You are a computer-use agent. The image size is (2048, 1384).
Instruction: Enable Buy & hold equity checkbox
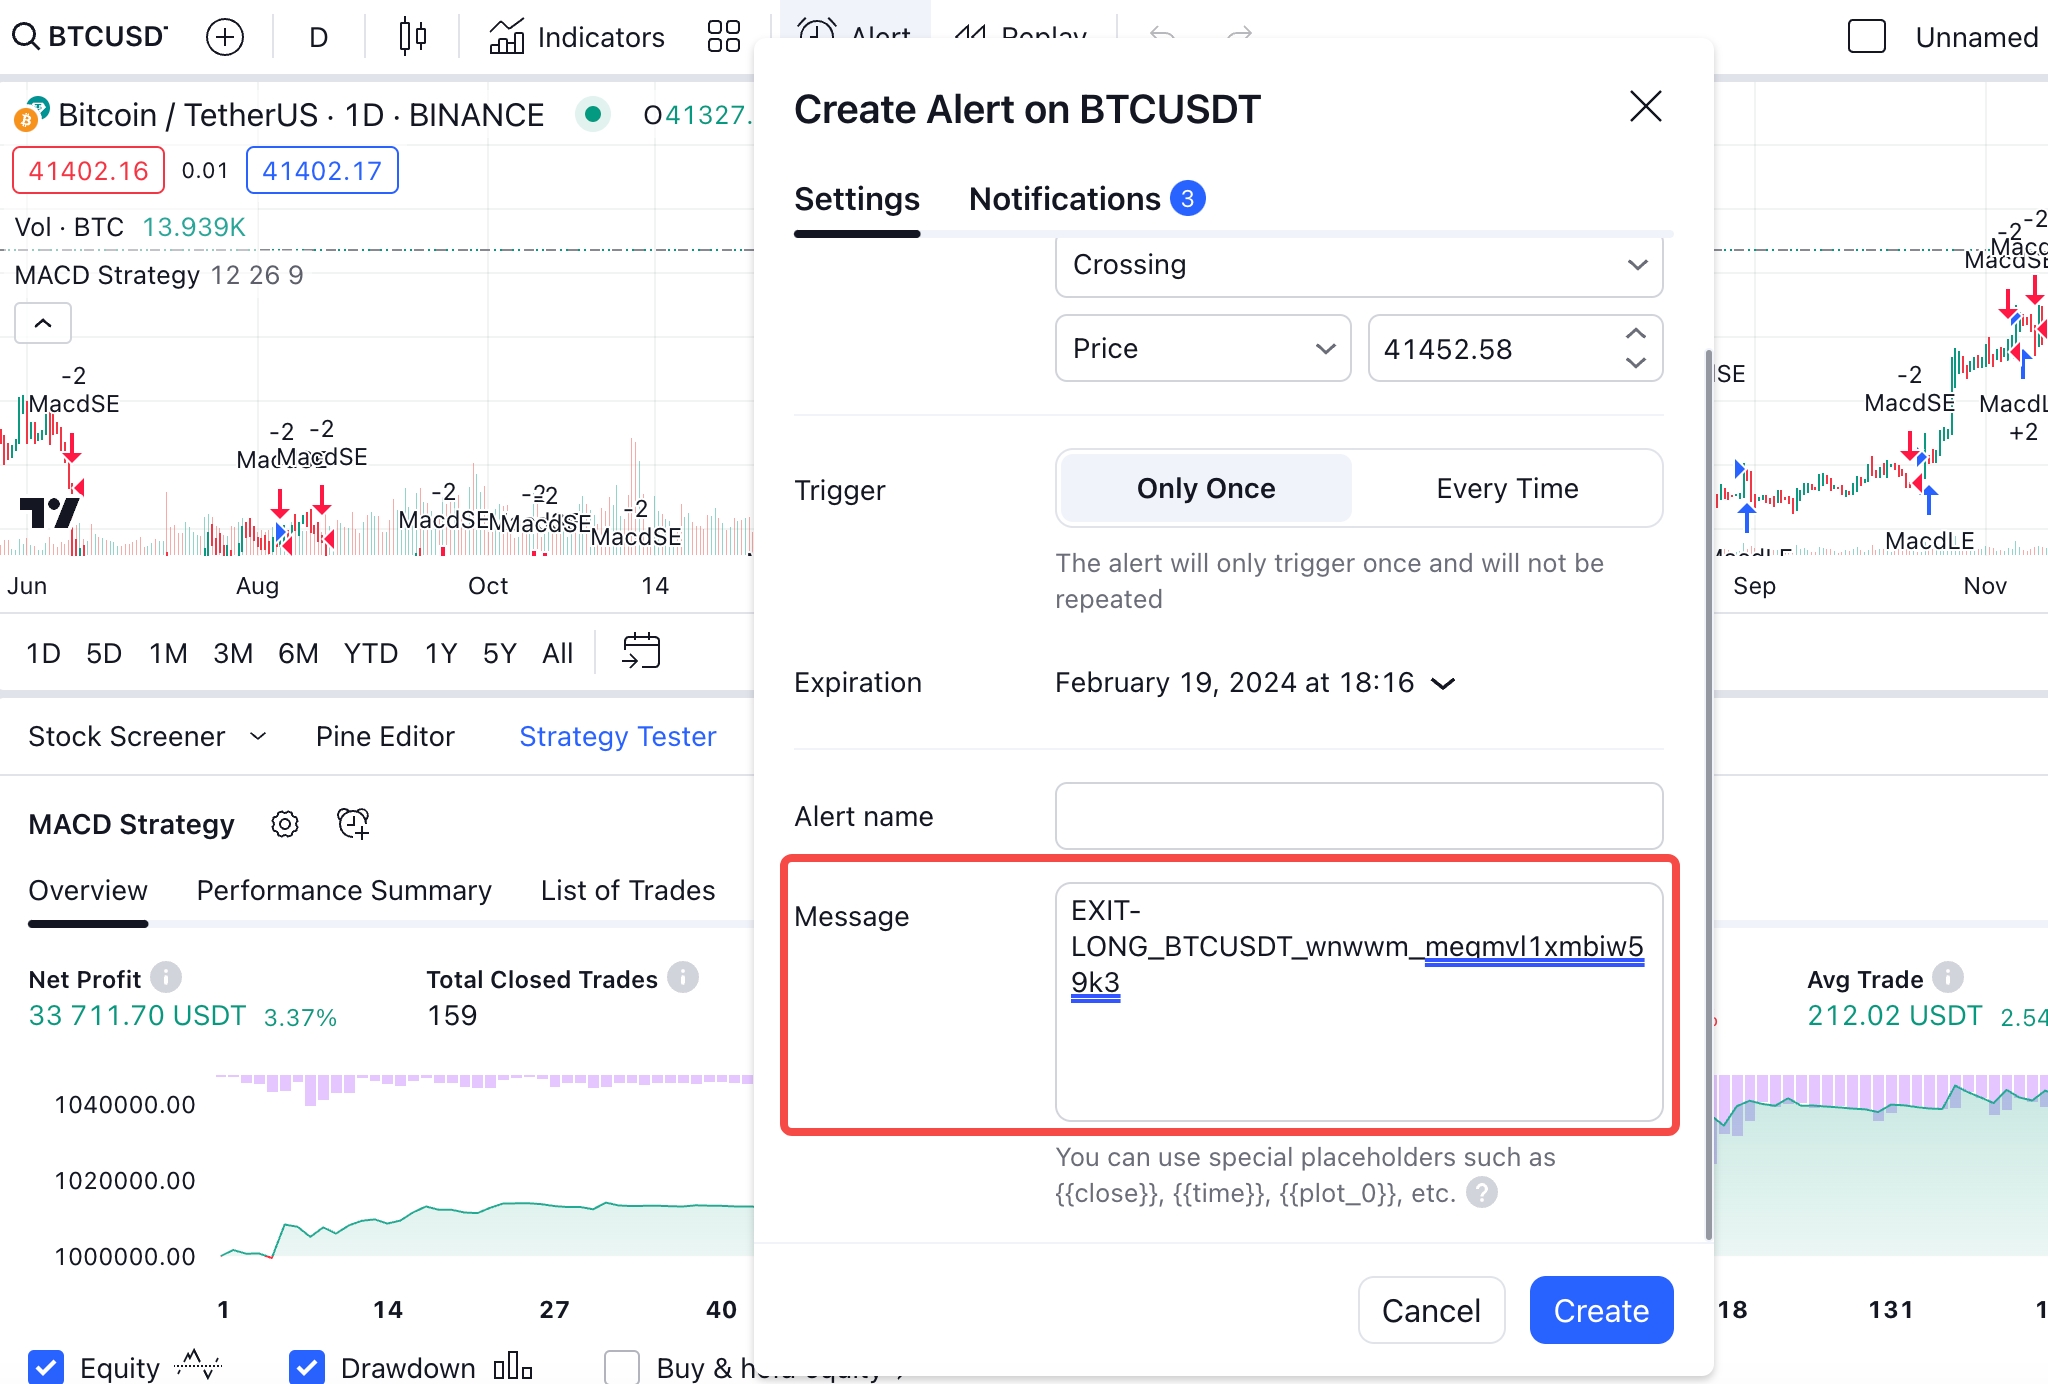coord(622,1366)
